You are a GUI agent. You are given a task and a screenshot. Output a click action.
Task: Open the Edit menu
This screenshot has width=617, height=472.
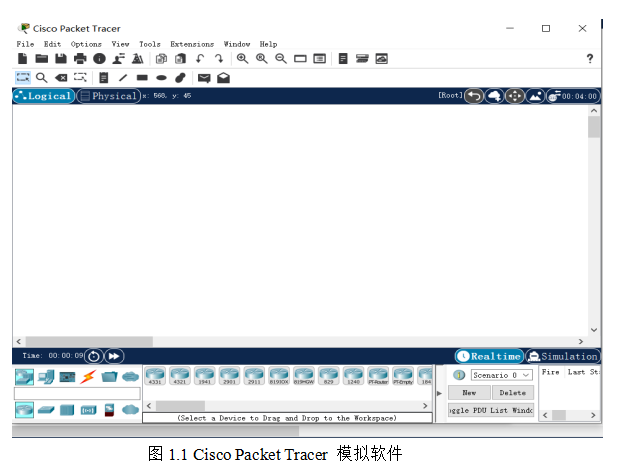[52, 44]
